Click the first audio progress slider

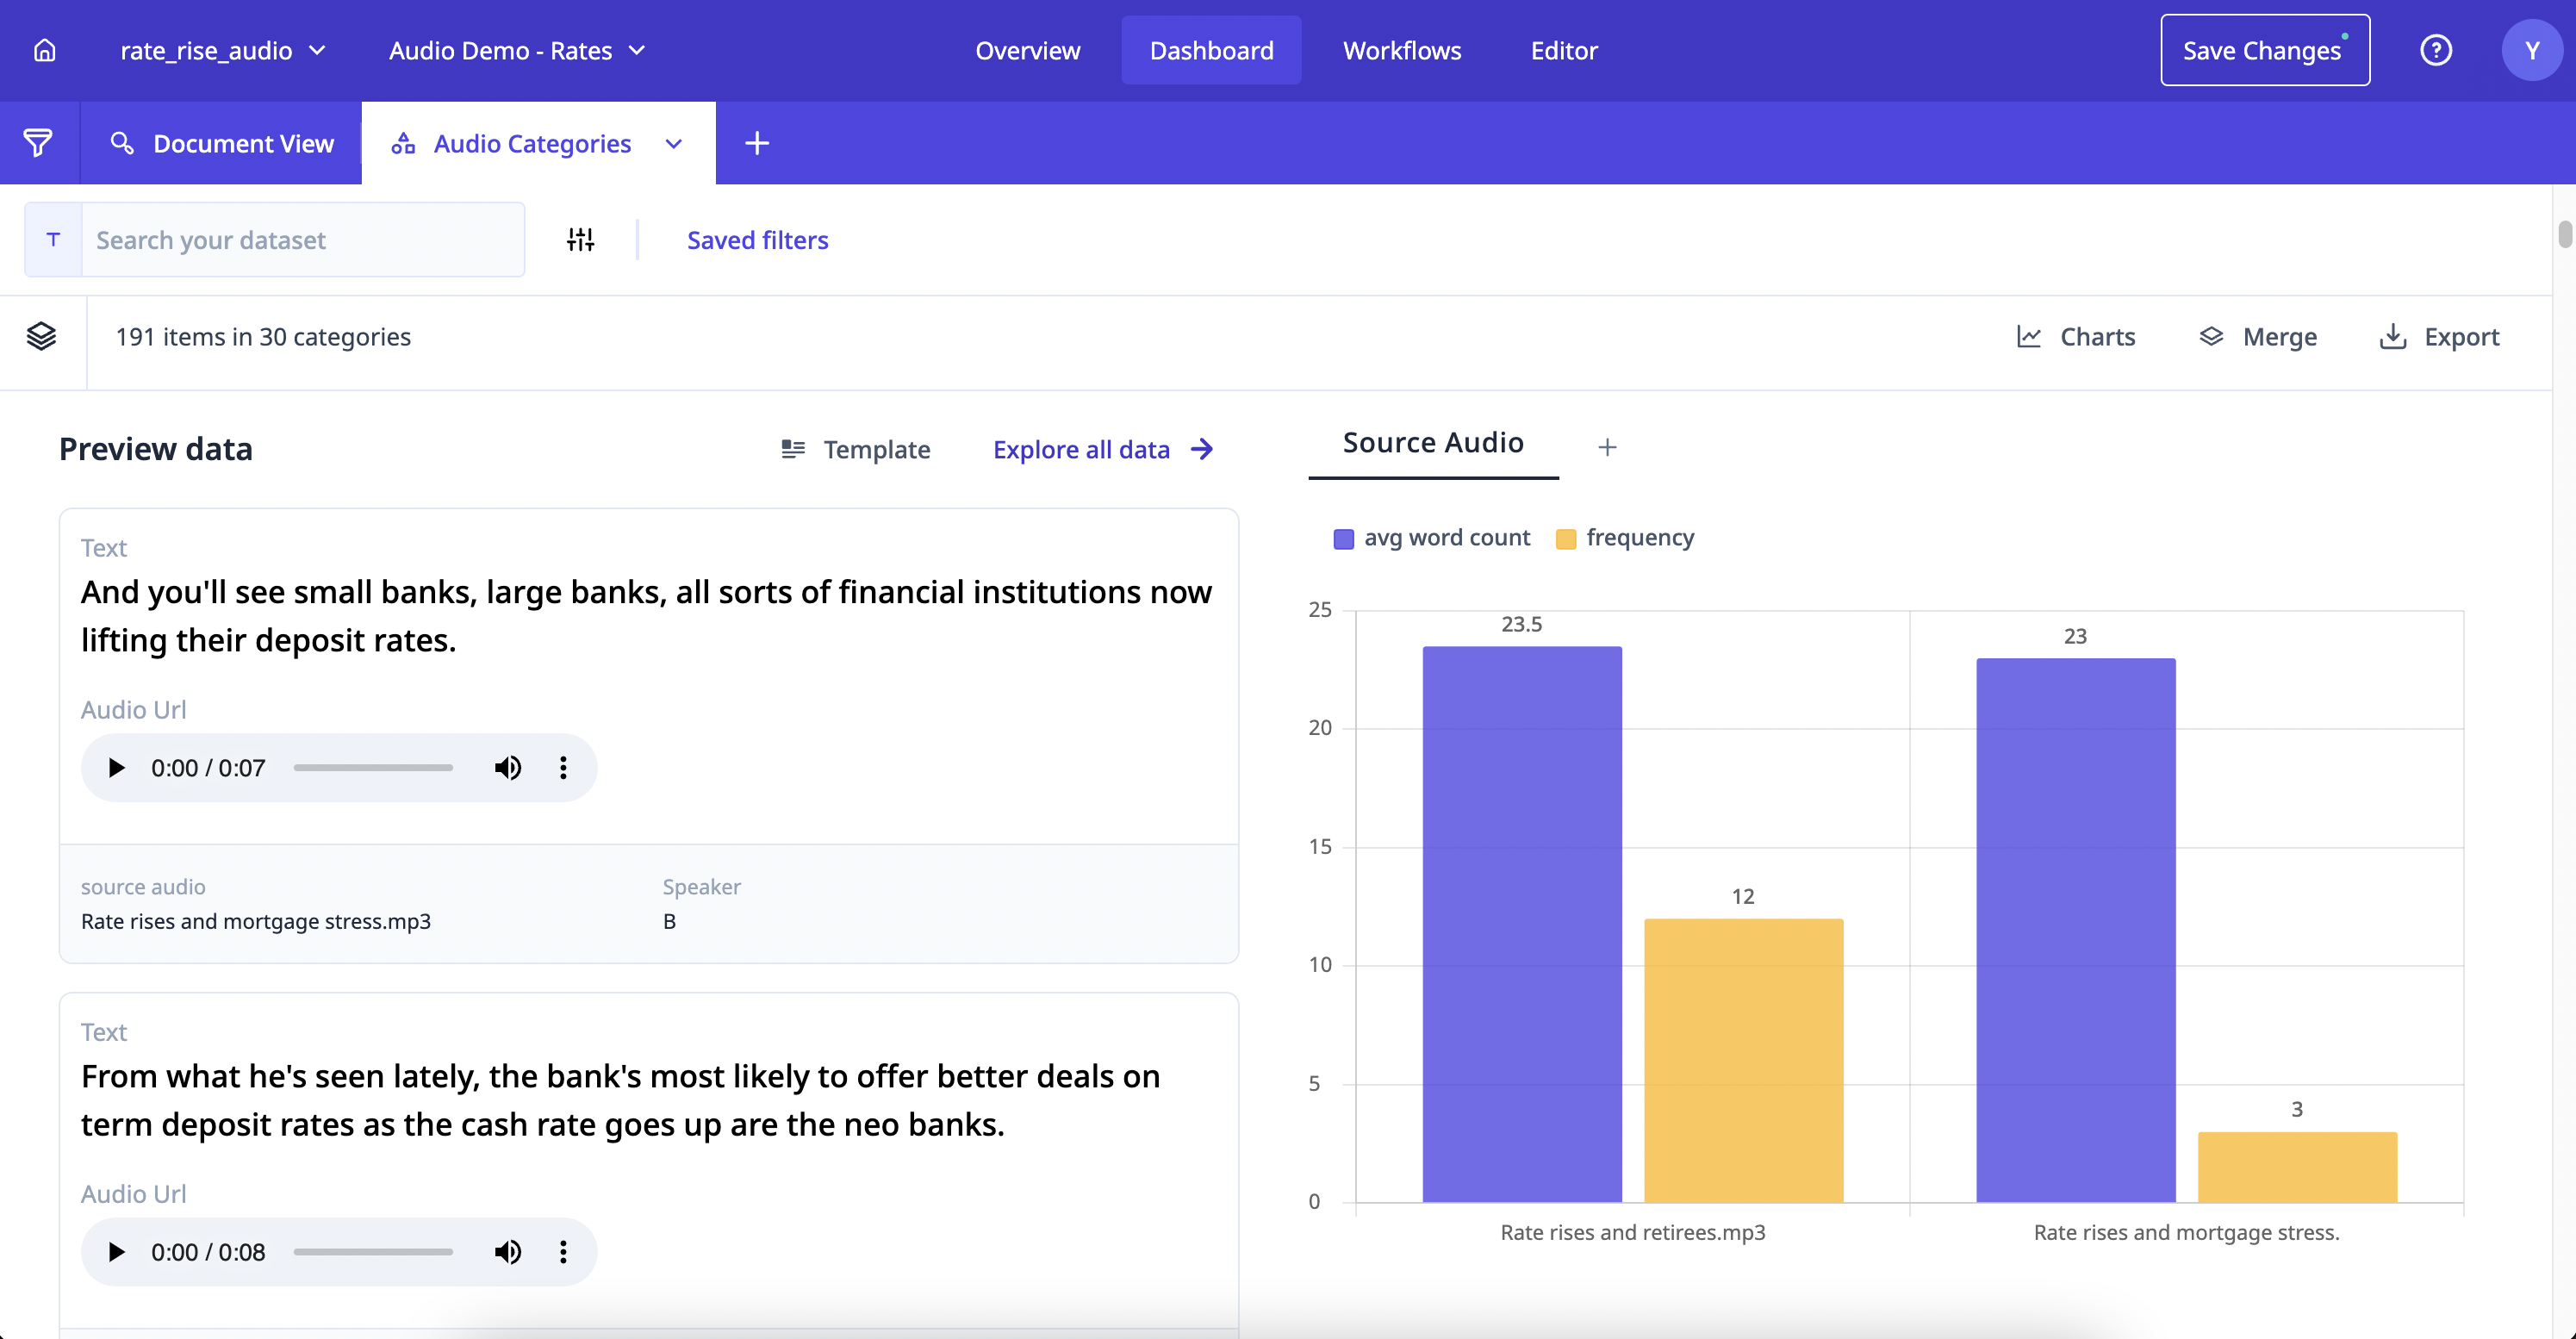coord(373,768)
